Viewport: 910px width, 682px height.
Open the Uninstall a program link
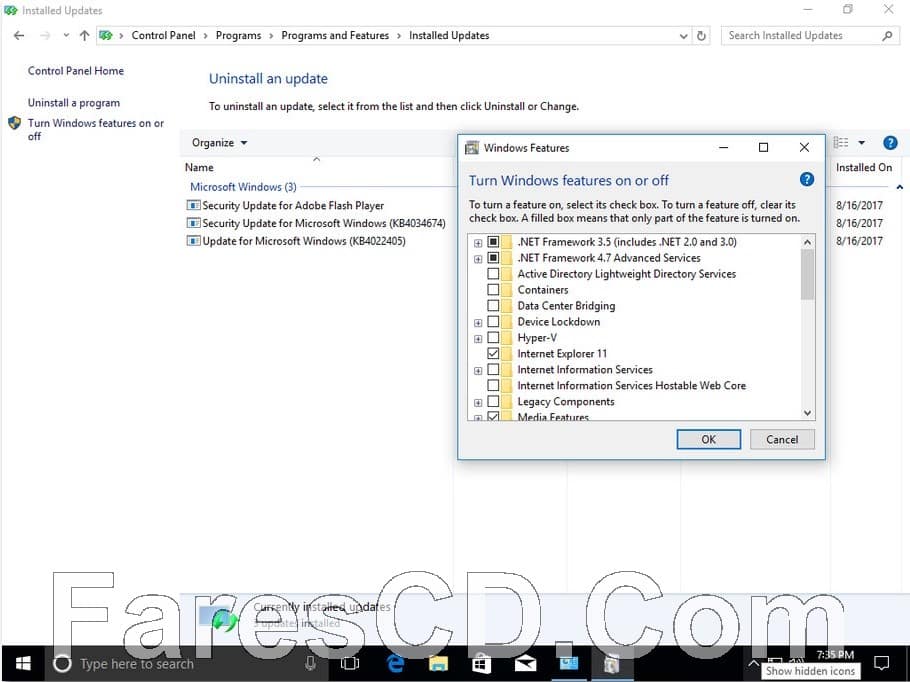[74, 103]
